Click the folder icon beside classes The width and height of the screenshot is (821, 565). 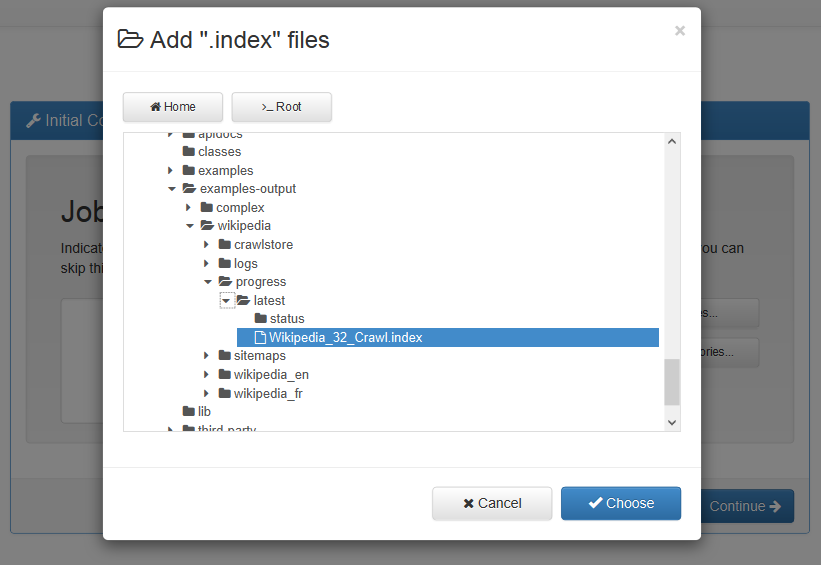[x=189, y=152]
